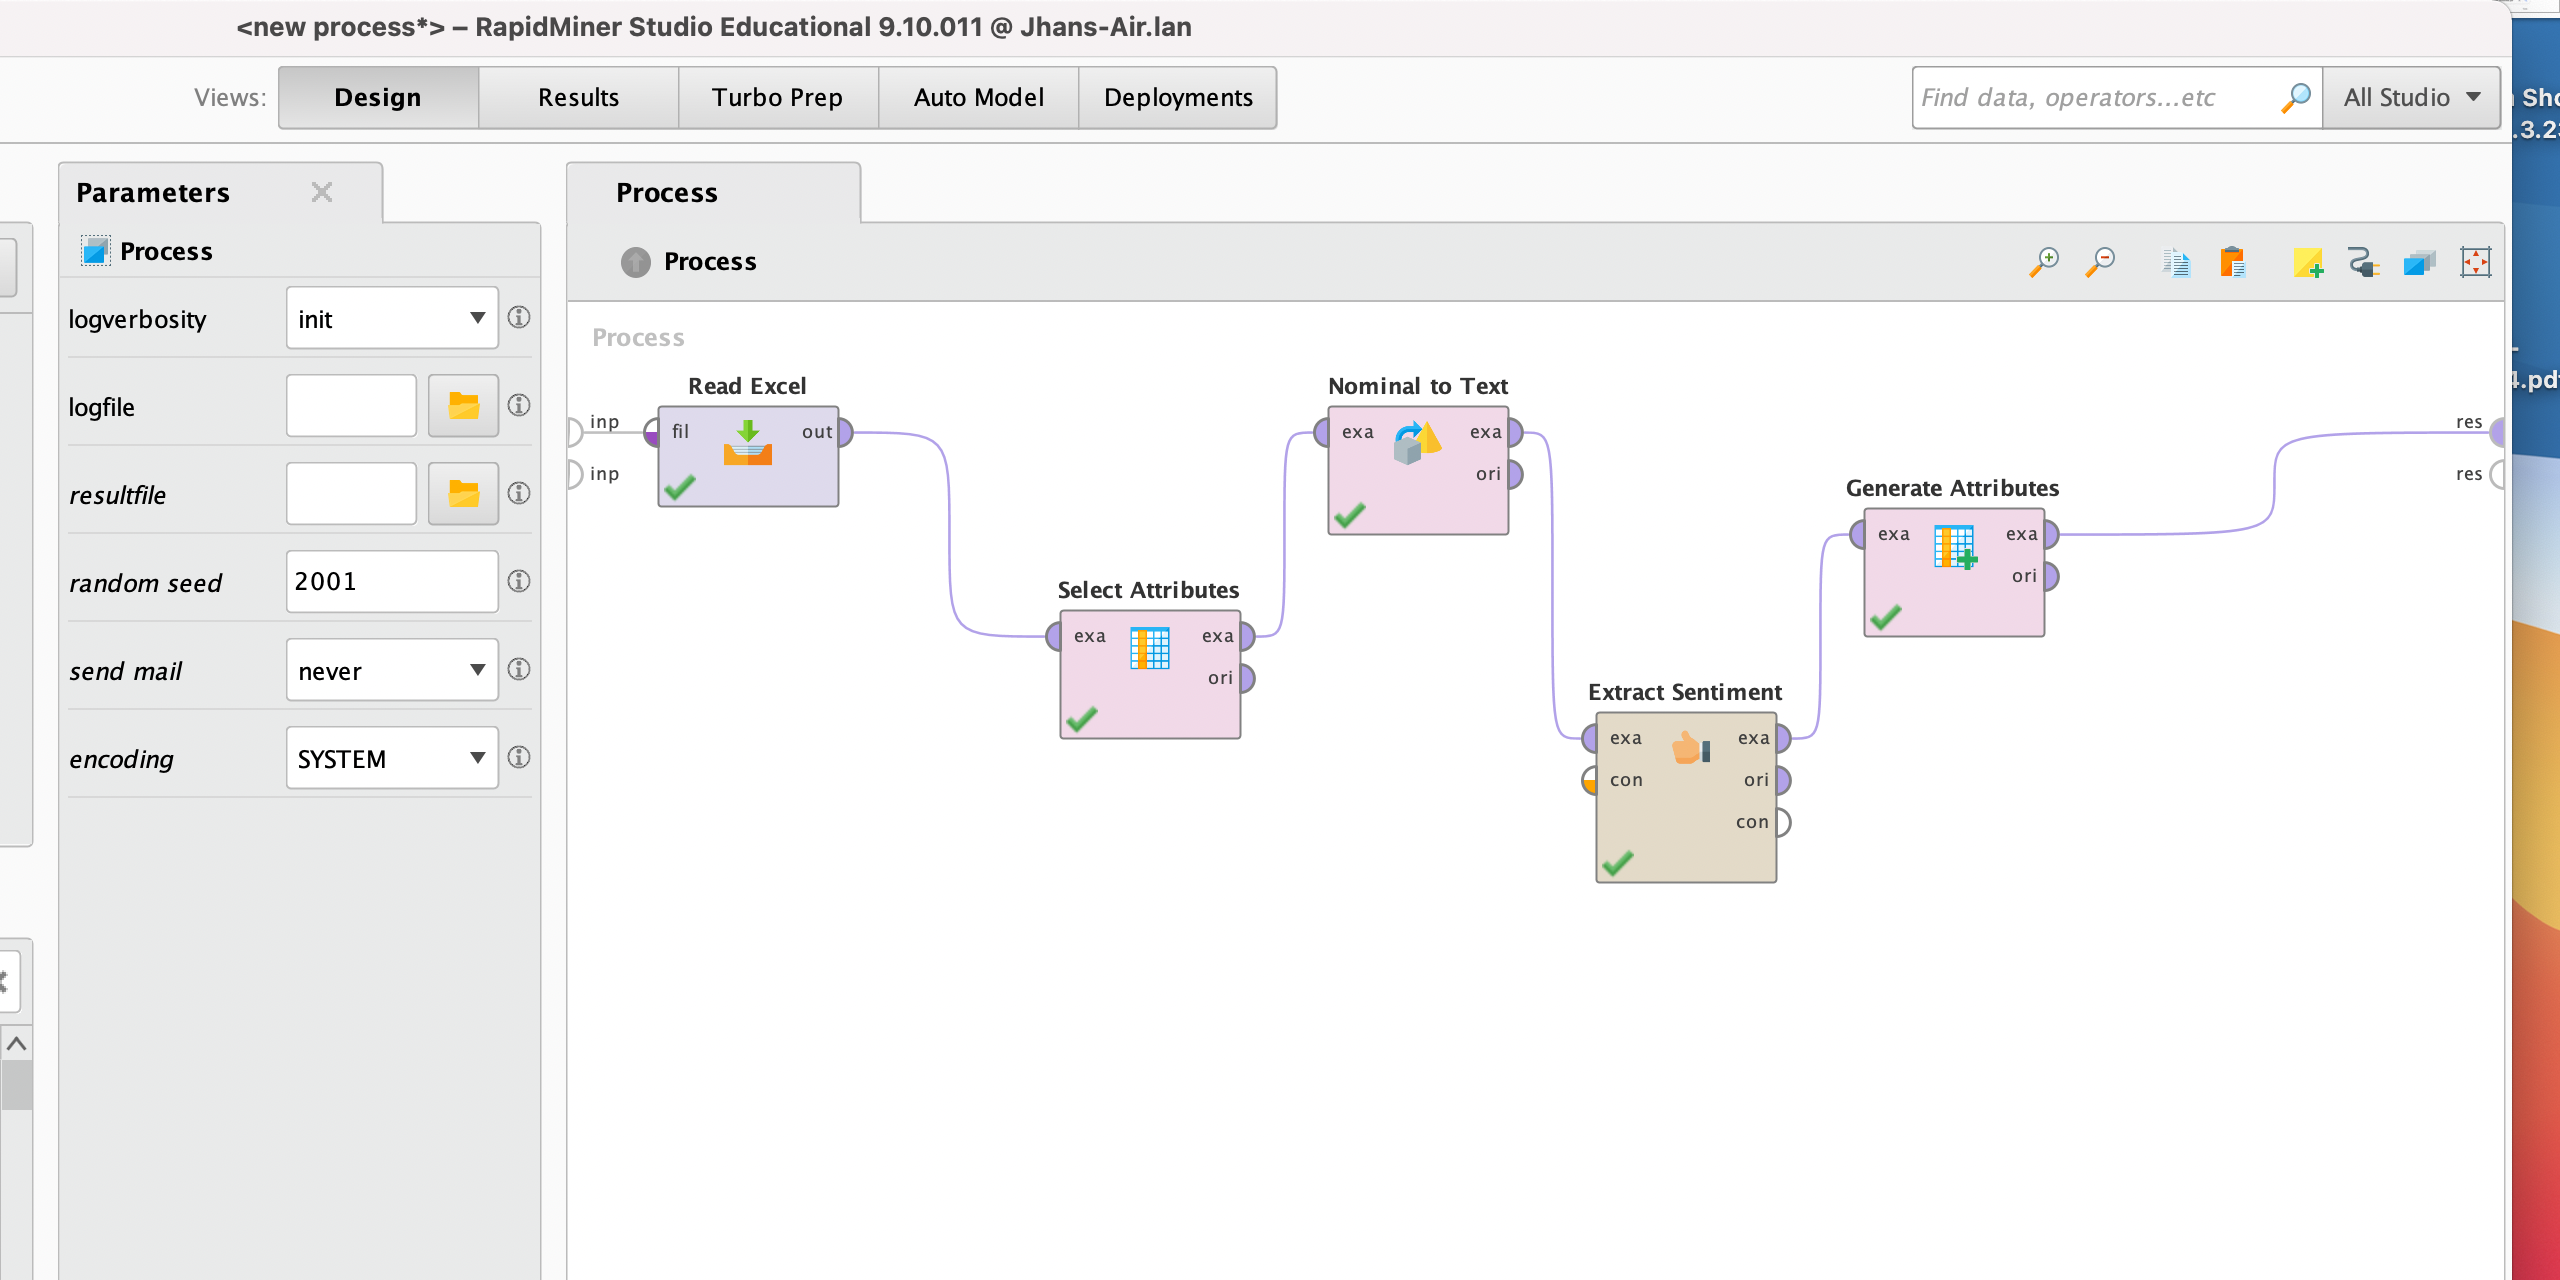2560x1280 pixels.
Task: Show info for the encoding parameter
Action: 519,758
